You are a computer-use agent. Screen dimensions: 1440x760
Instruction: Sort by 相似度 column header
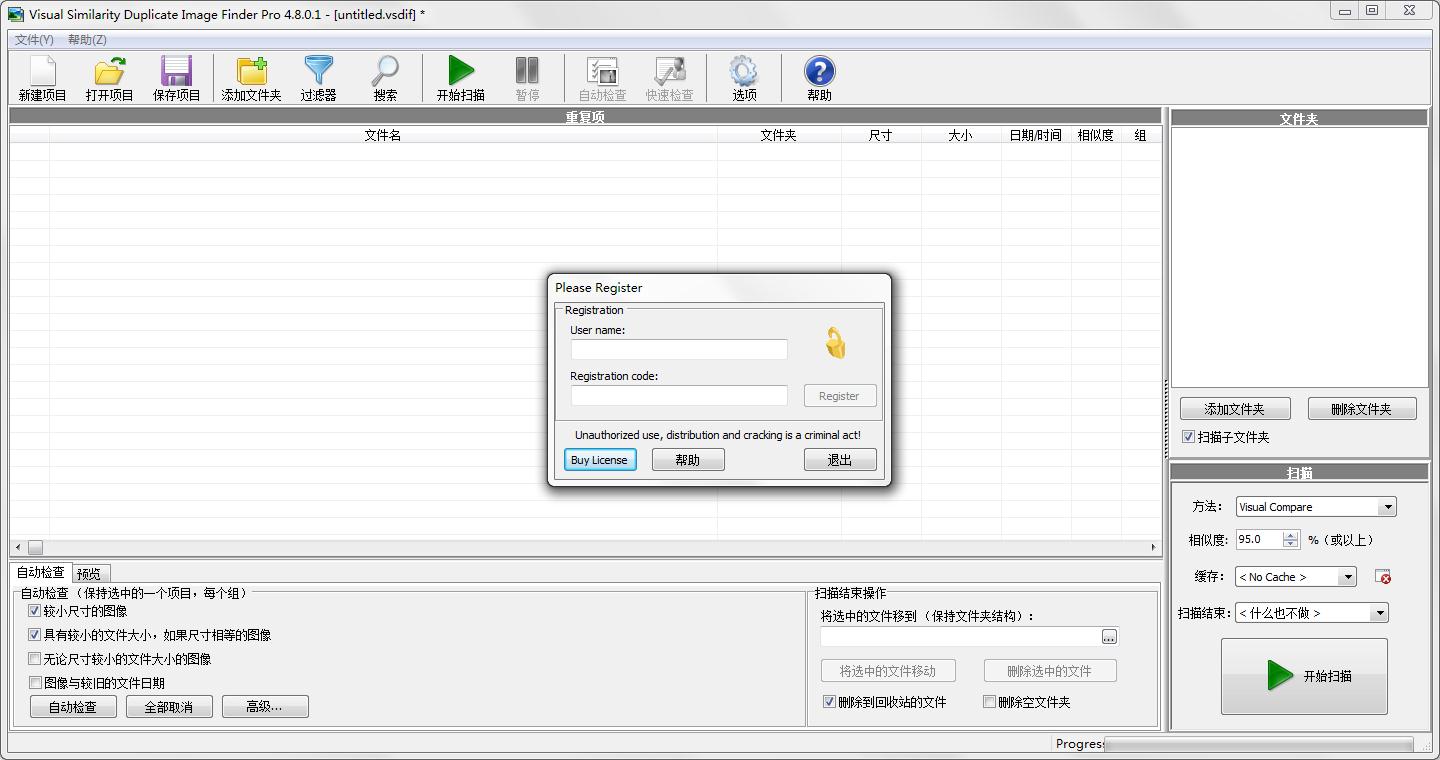[1095, 135]
